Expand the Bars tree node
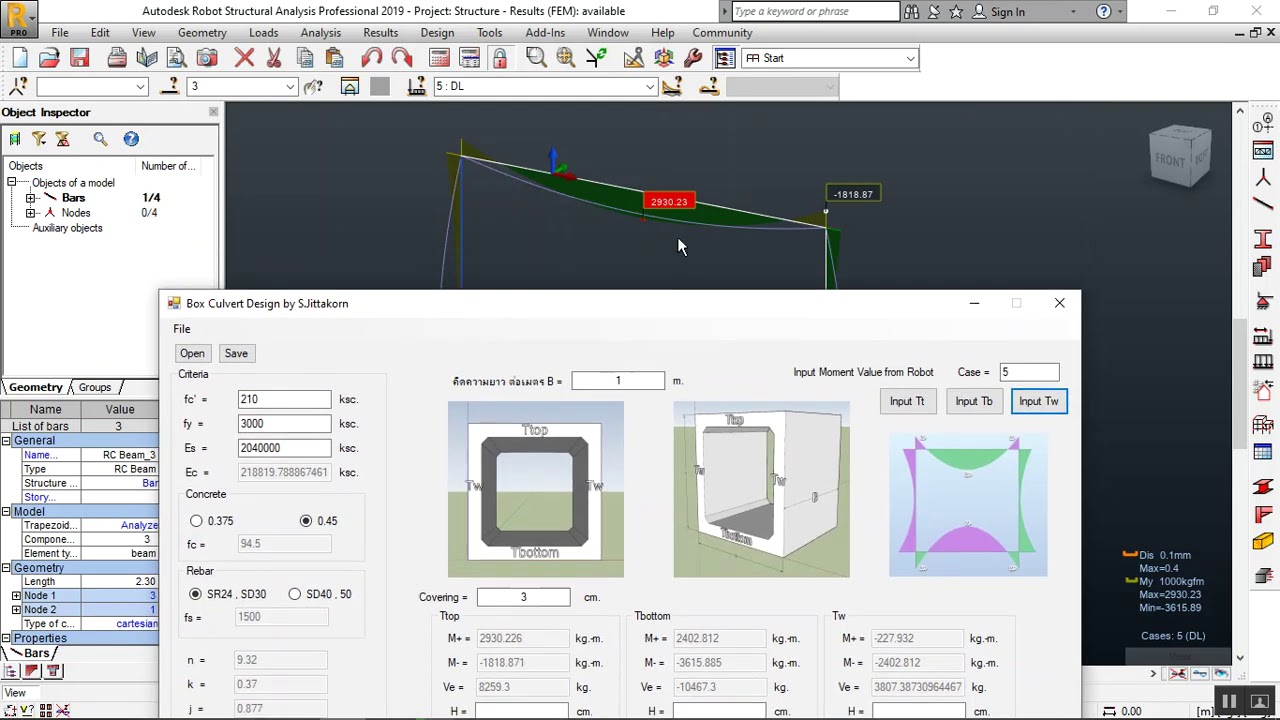The height and width of the screenshot is (720, 1280). click(x=31, y=198)
